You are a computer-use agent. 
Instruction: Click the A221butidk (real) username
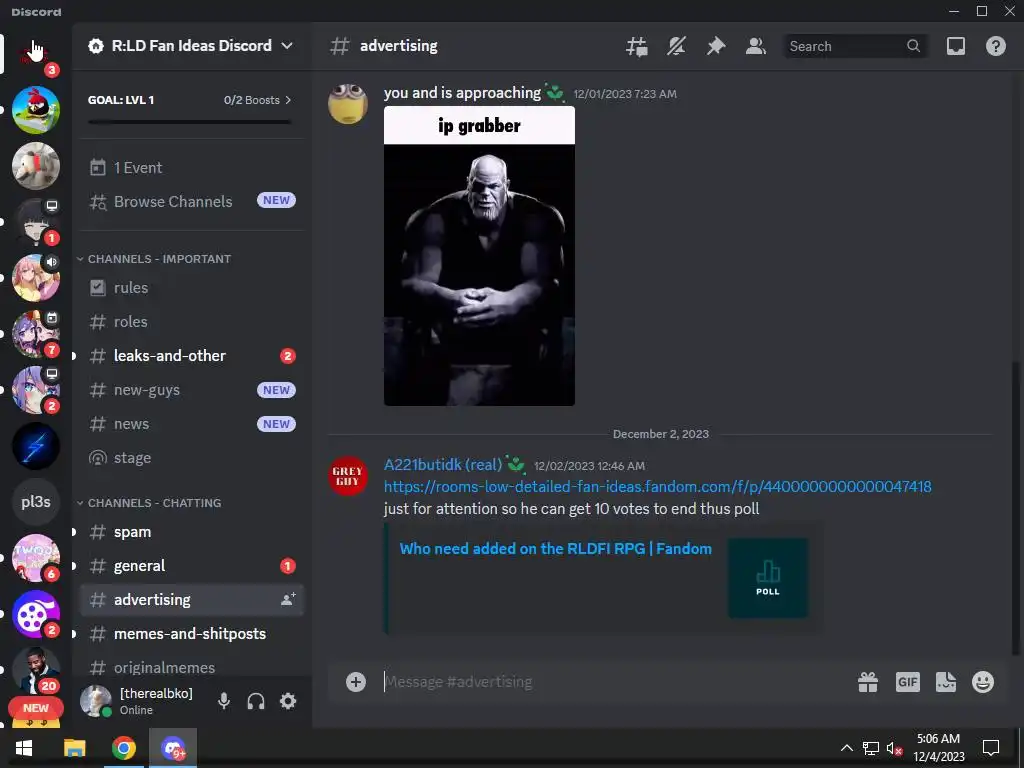point(443,464)
